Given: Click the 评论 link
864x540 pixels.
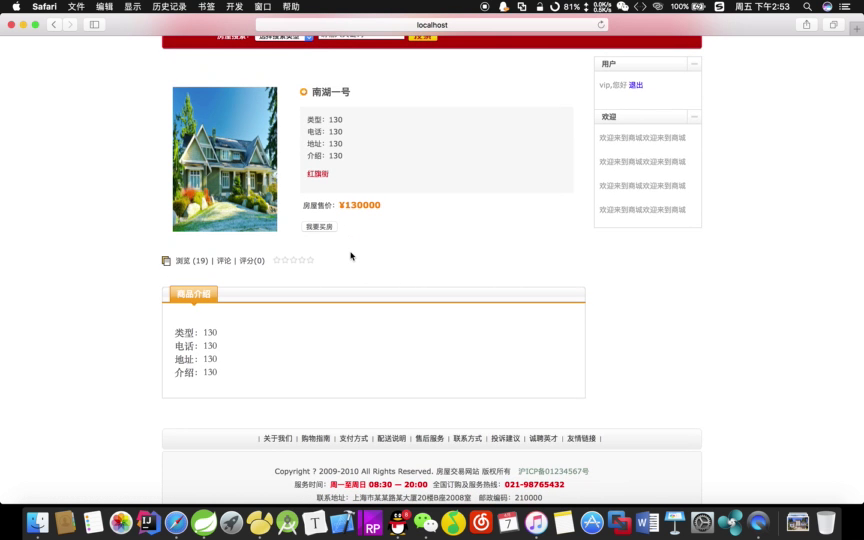Looking at the screenshot, I should (224, 261).
